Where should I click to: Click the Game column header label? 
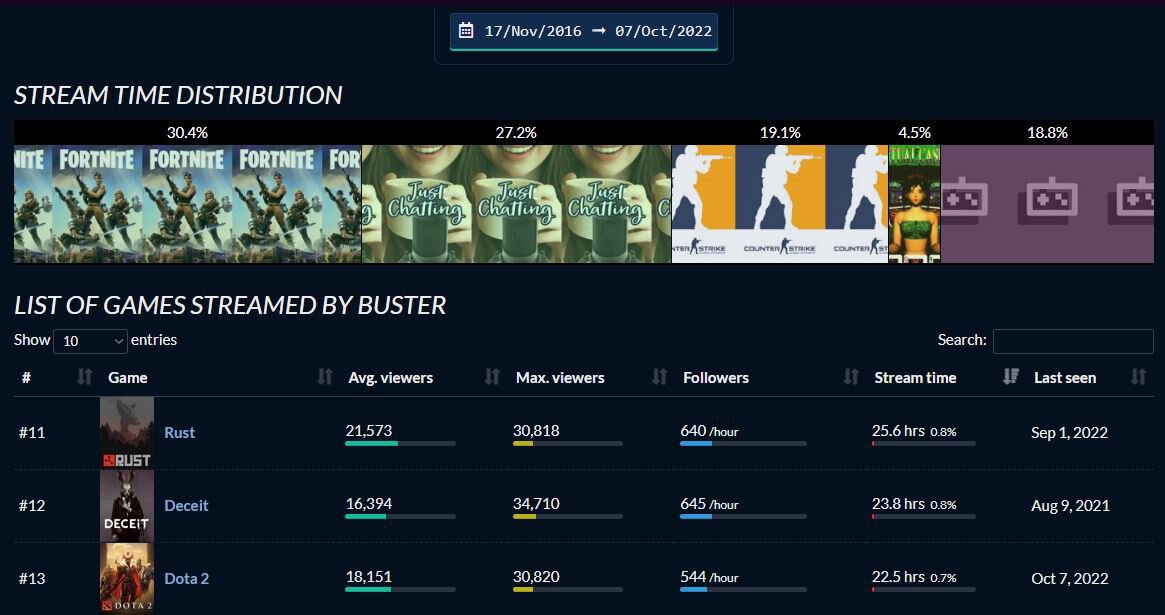[x=128, y=377]
